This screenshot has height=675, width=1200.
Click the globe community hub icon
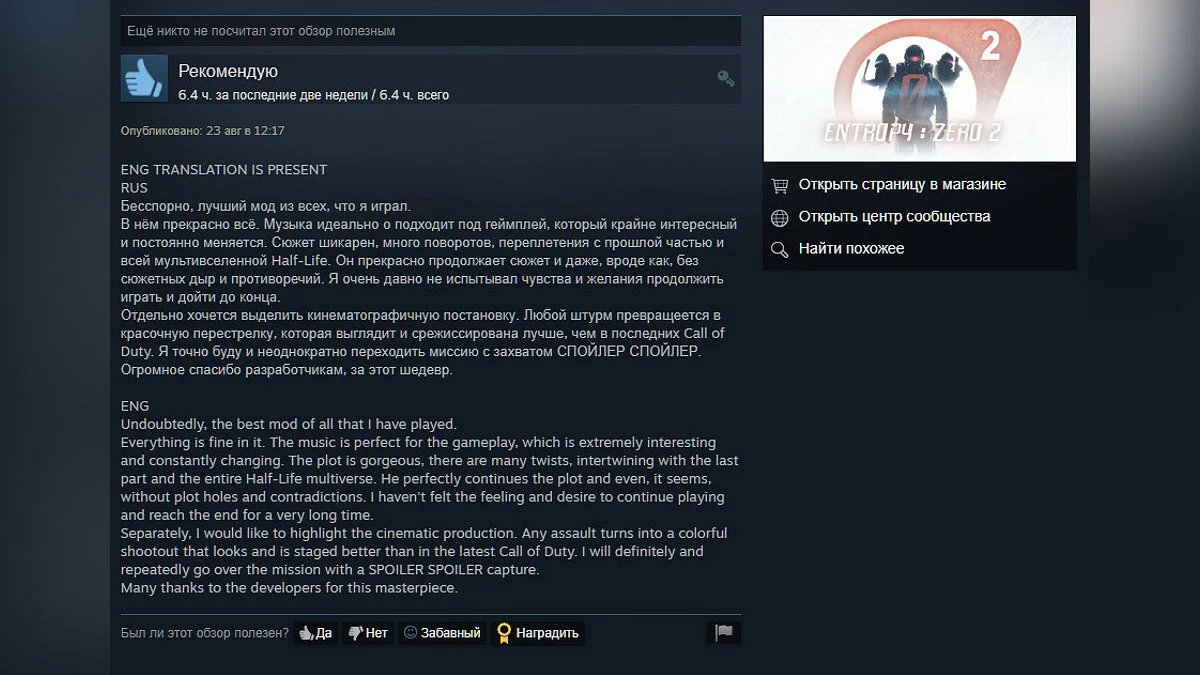(x=780, y=217)
